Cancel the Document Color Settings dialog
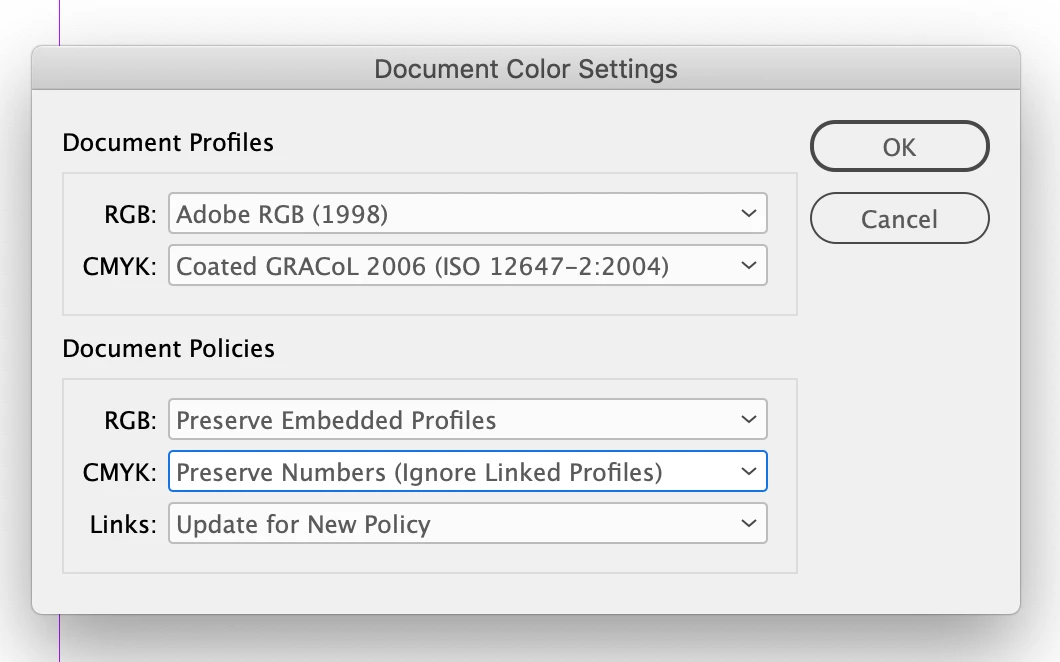Image resolution: width=1060 pixels, height=662 pixels. coord(899,219)
